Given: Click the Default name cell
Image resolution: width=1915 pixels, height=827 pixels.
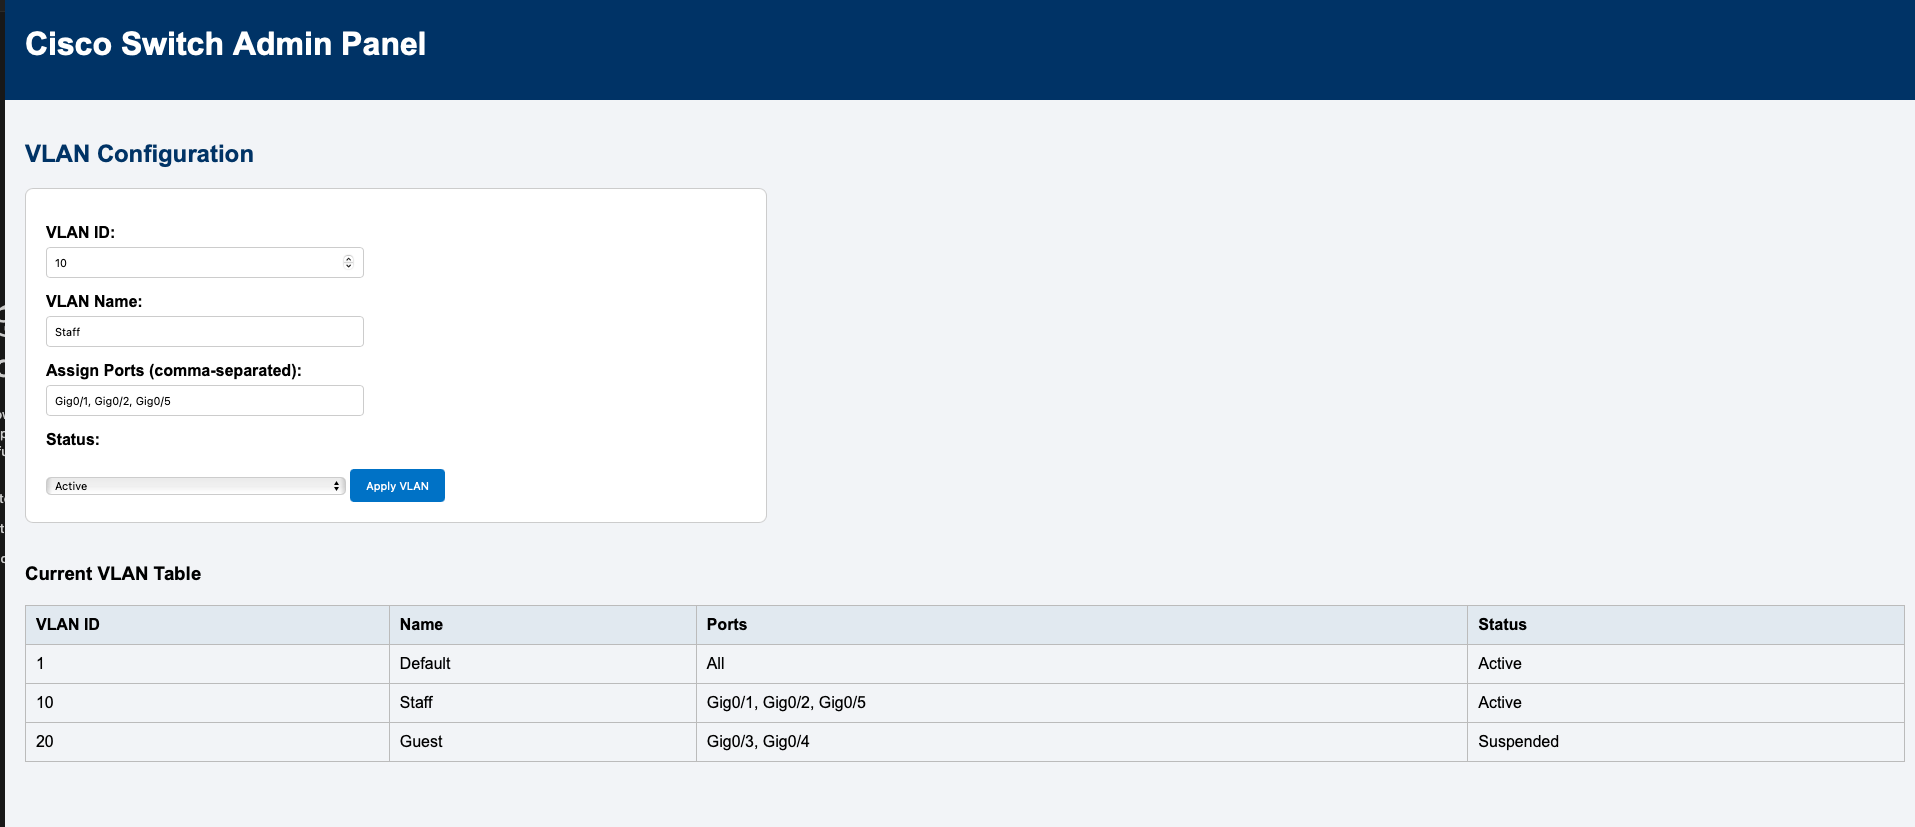Looking at the screenshot, I should click(x=543, y=664).
